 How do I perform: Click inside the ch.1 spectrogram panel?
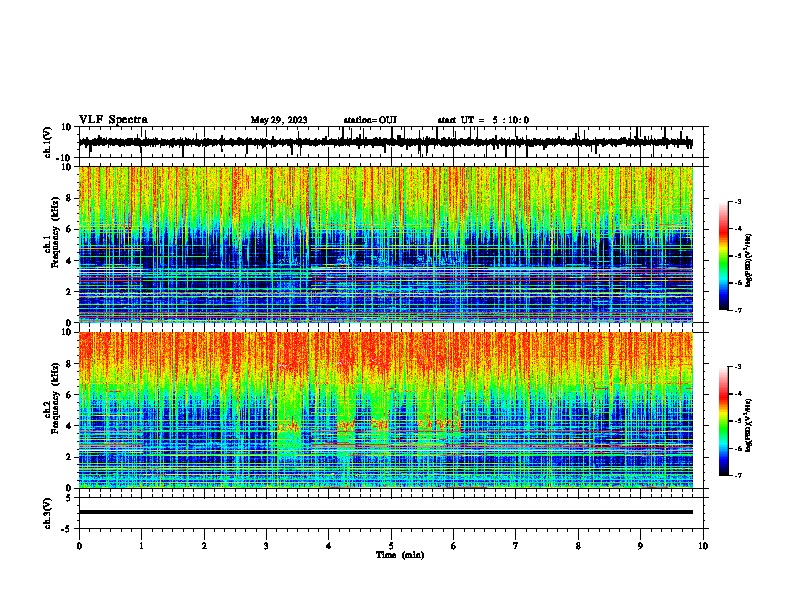pyautogui.click(x=385, y=244)
